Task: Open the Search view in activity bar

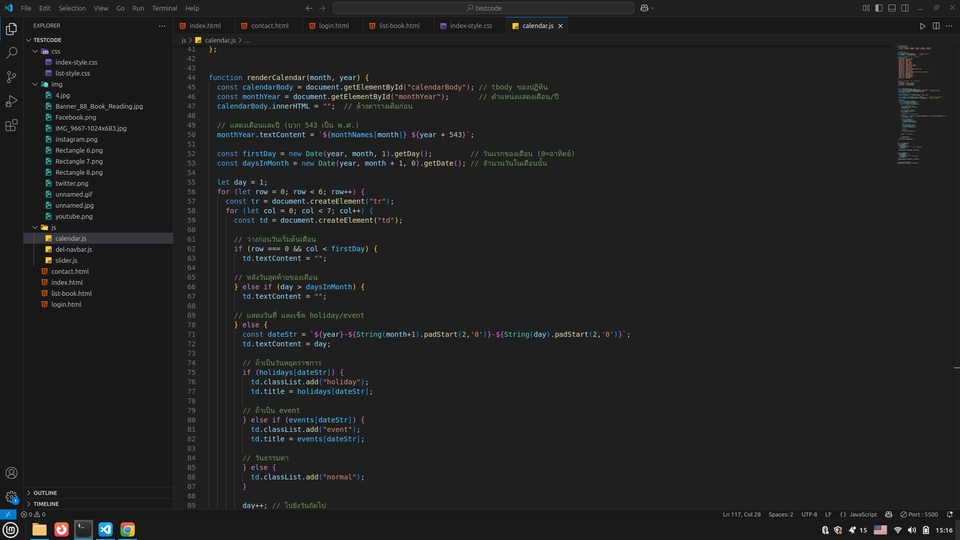Action: tap(11, 53)
